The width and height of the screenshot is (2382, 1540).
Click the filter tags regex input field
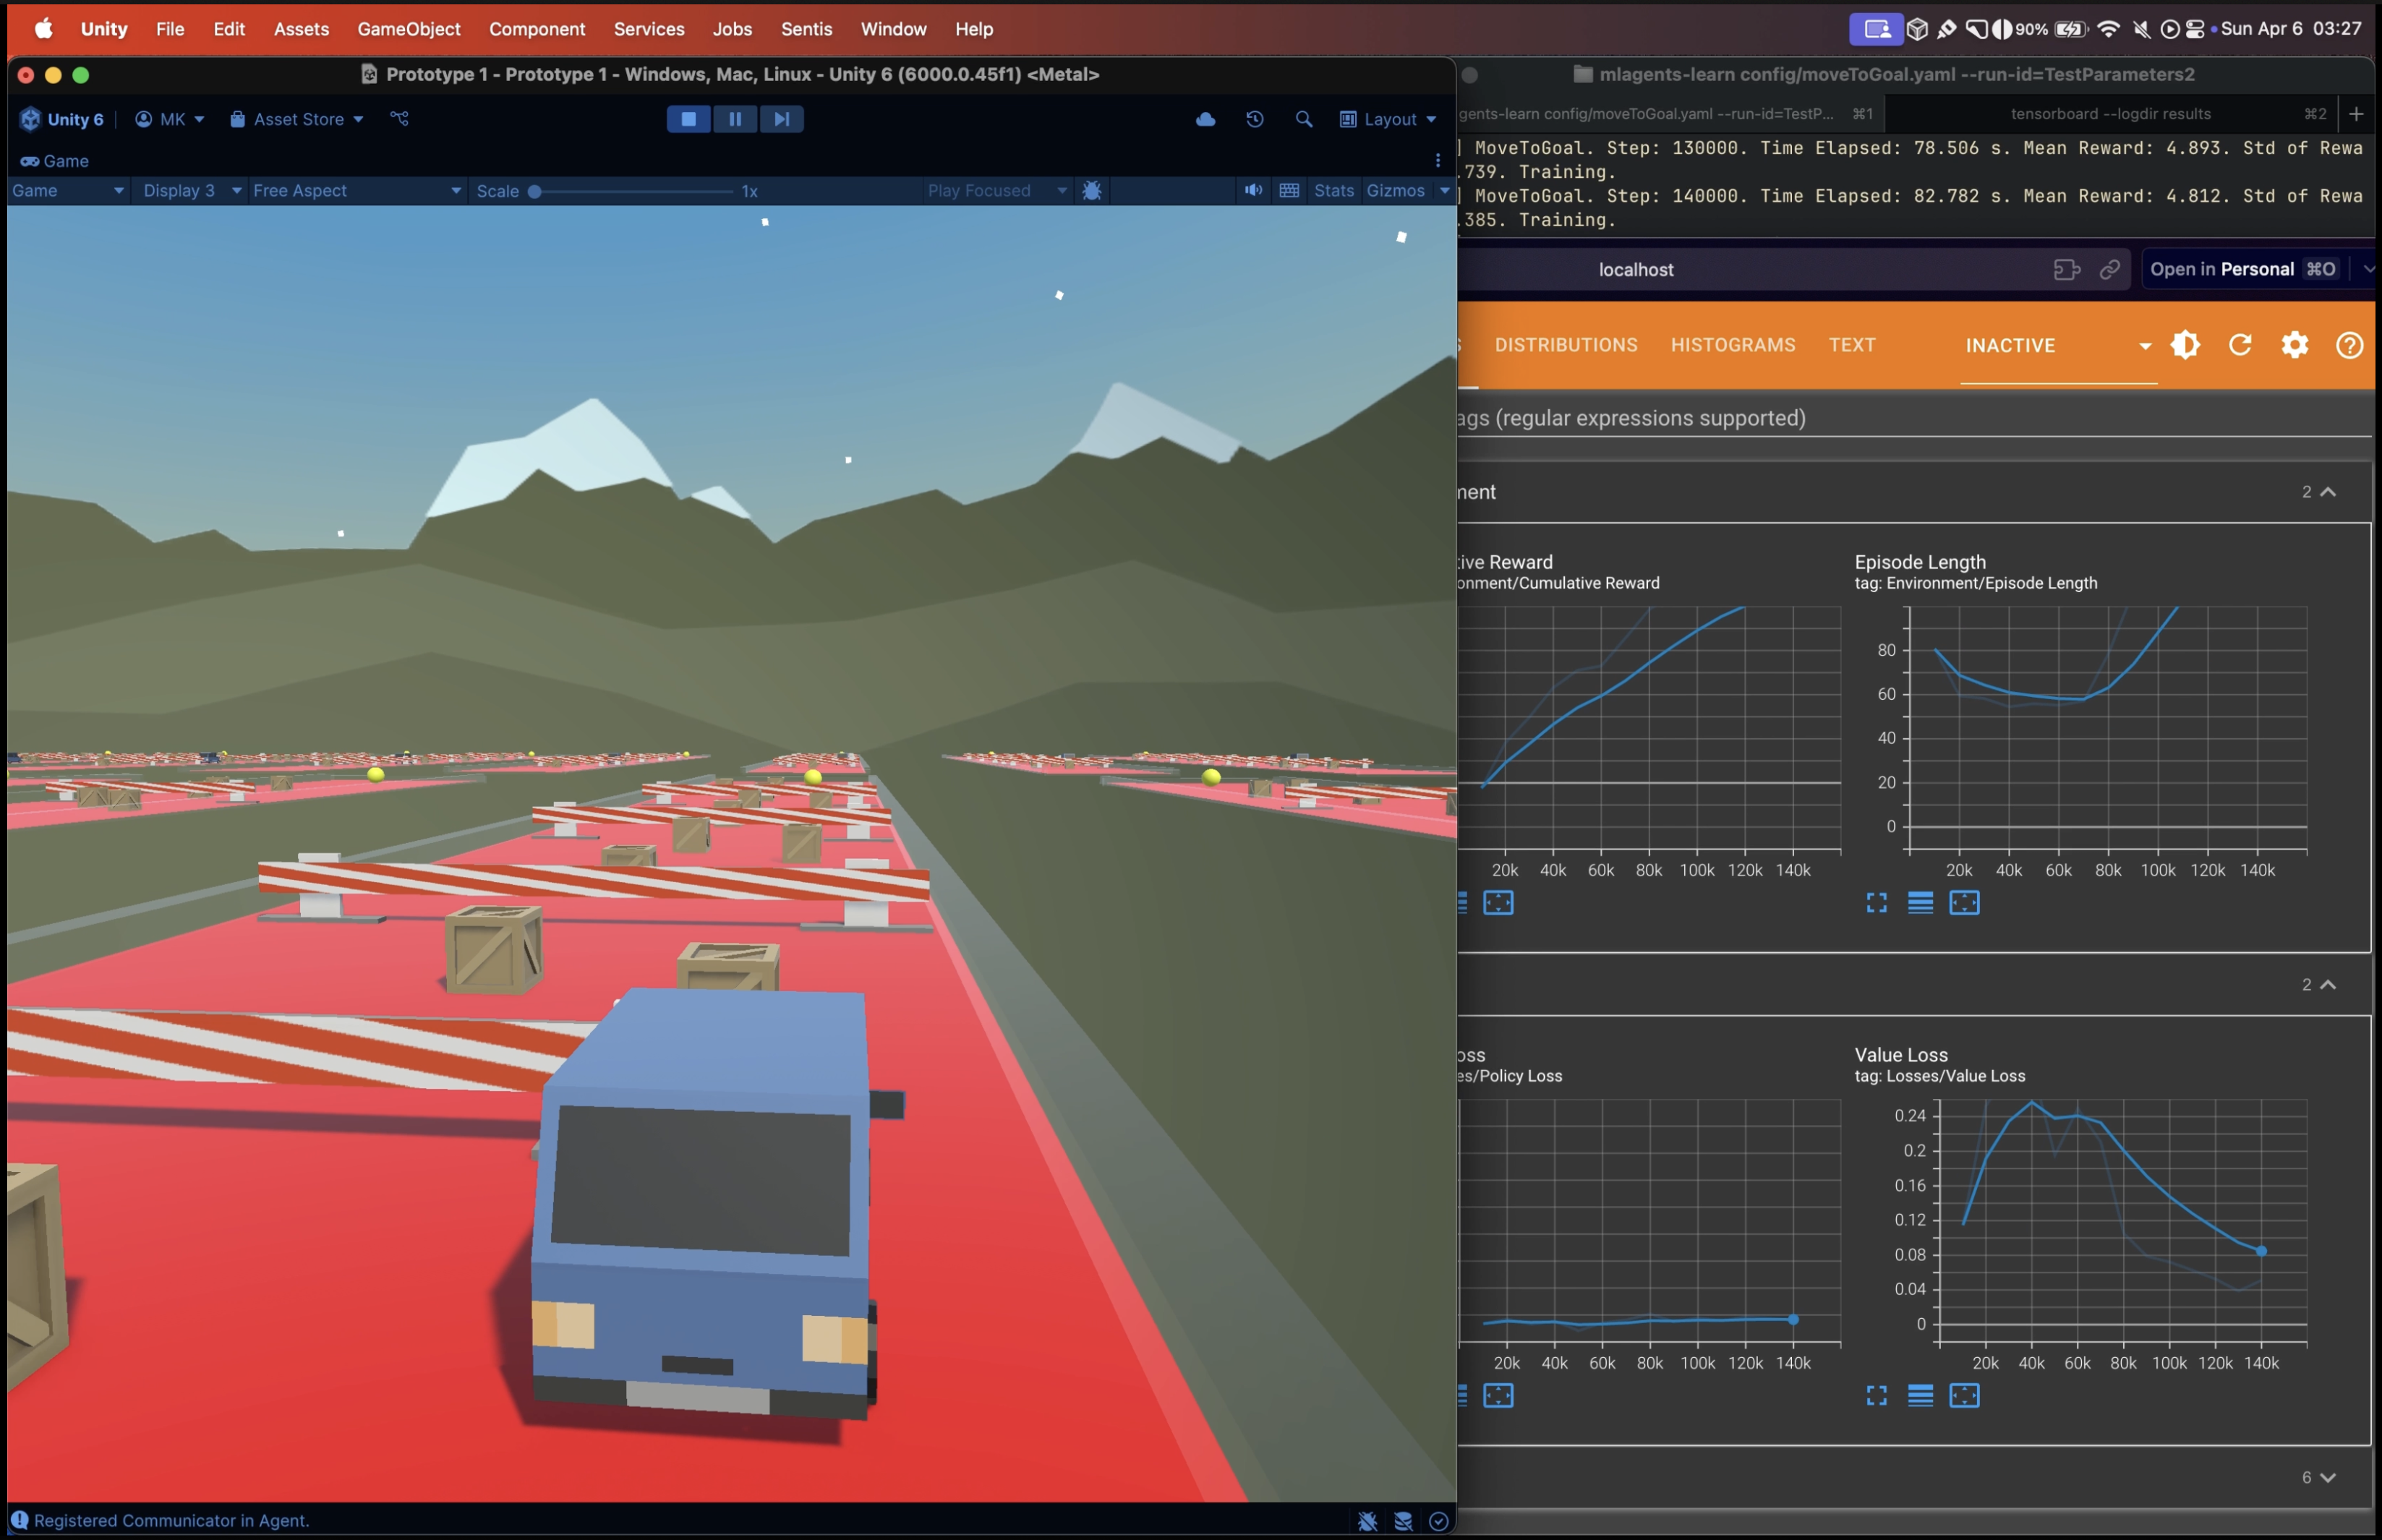coord(1914,418)
